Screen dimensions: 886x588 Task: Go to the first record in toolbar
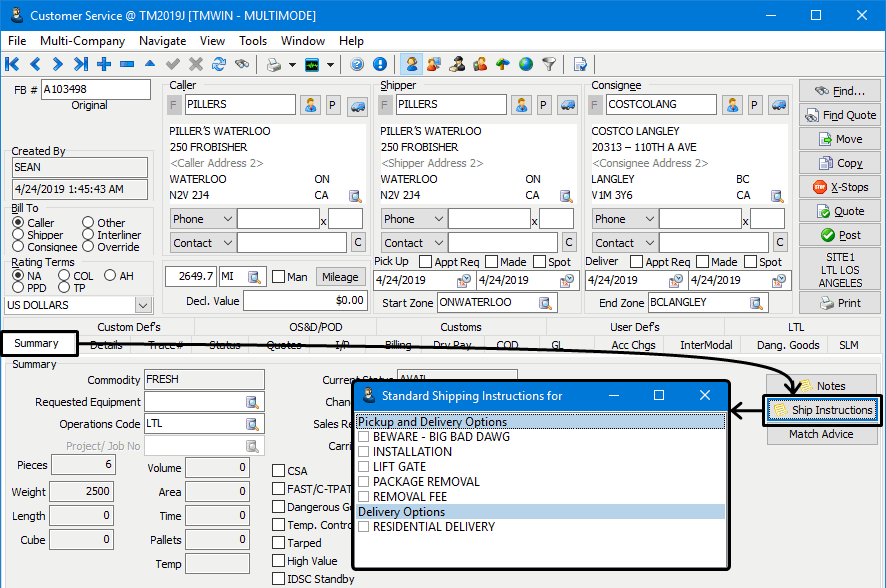pyautogui.click(x=12, y=65)
